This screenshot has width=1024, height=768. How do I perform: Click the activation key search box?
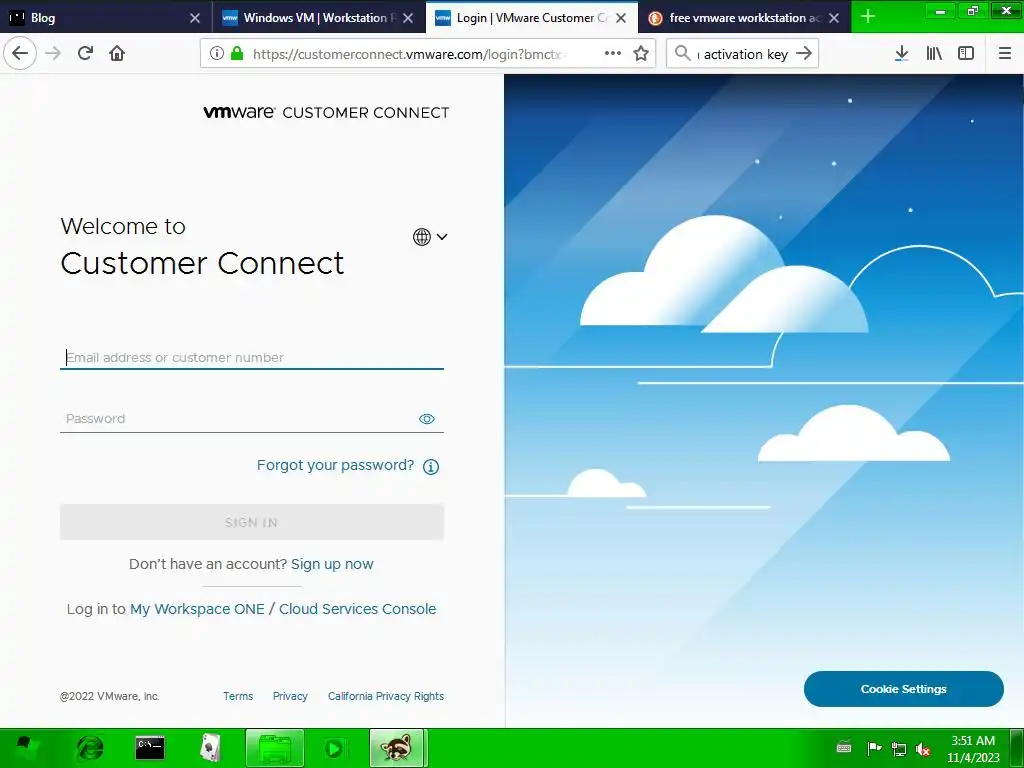(743, 54)
